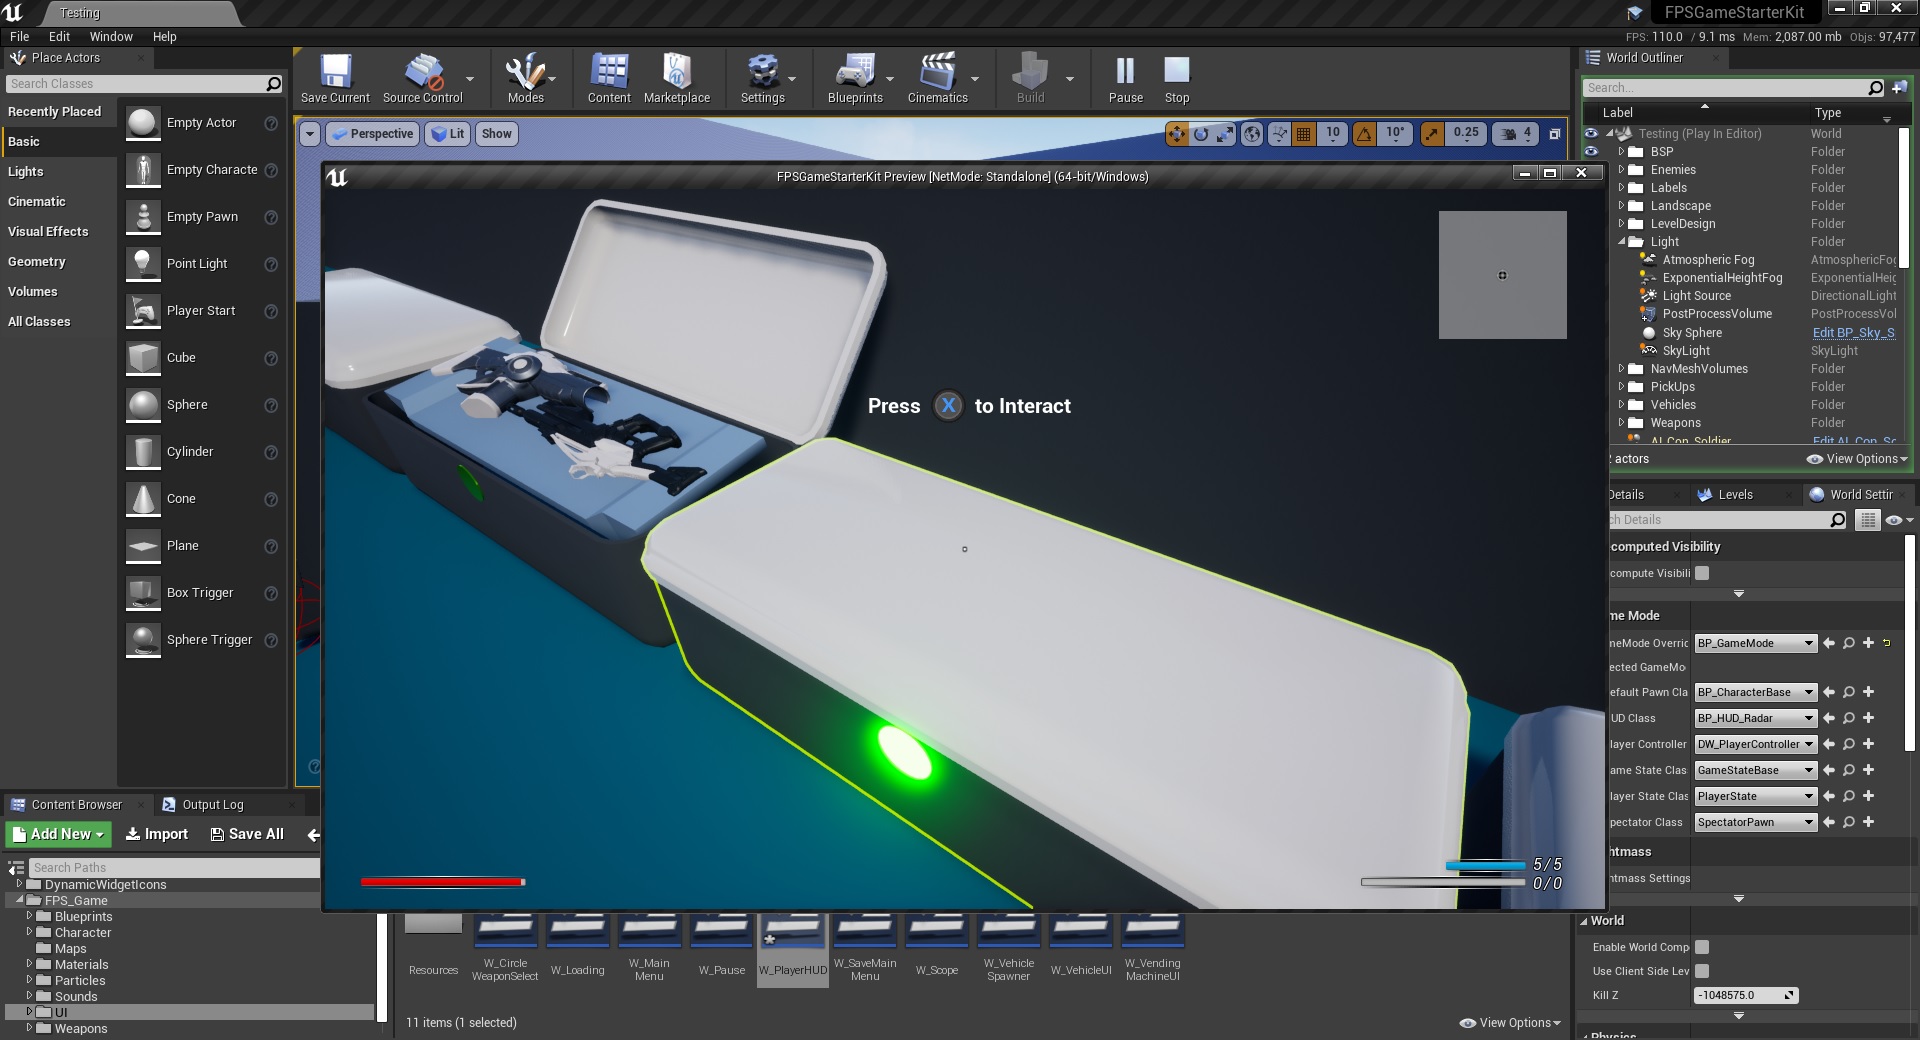Viewport: 1920px width, 1040px height.
Task: Enable Use Client Side Level checkbox
Action: 1702,971
